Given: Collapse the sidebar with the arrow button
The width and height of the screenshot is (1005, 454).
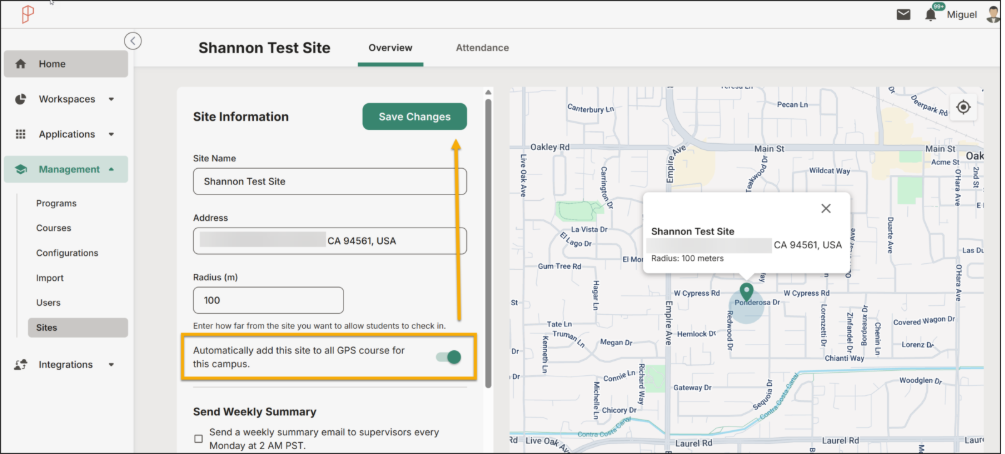Looking at the screenshot, I should point(133,41).
